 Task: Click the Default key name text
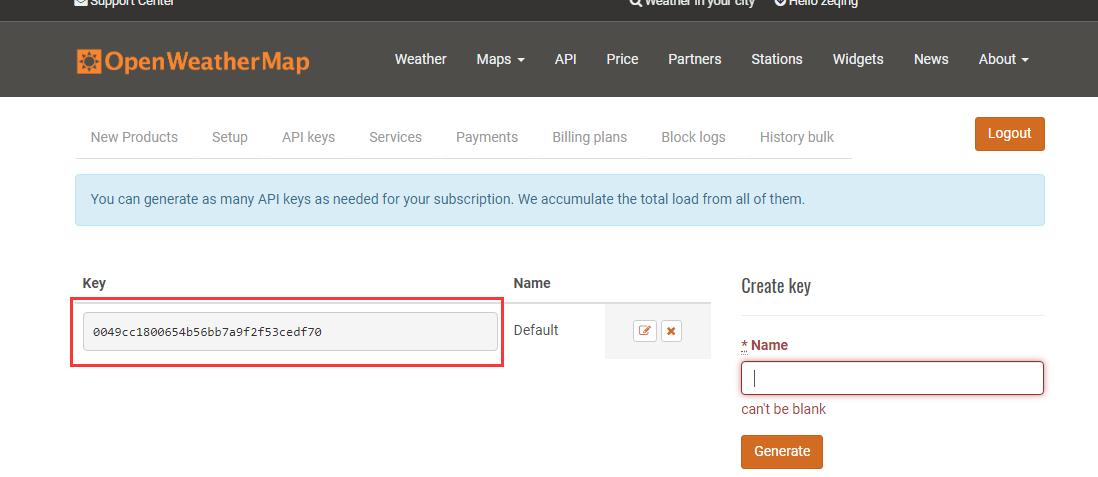536,330
